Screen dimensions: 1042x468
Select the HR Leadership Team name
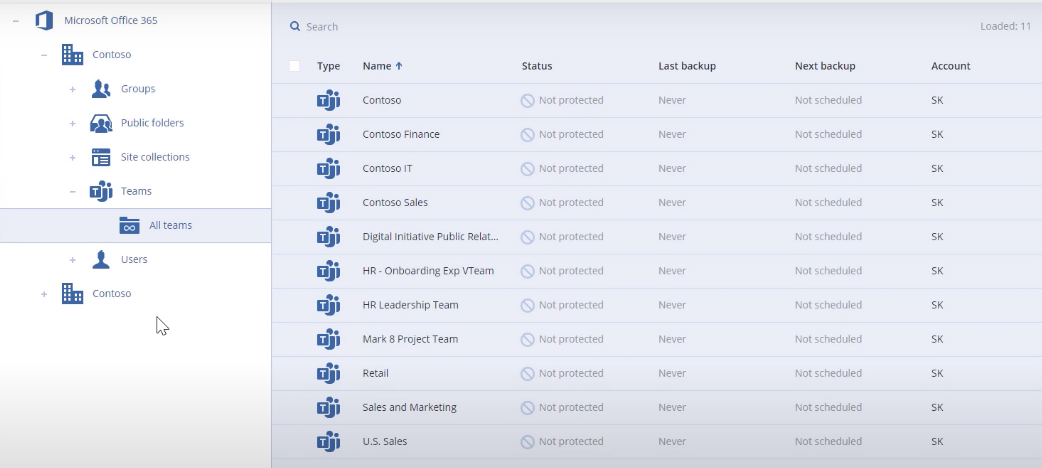click(410, 305)
